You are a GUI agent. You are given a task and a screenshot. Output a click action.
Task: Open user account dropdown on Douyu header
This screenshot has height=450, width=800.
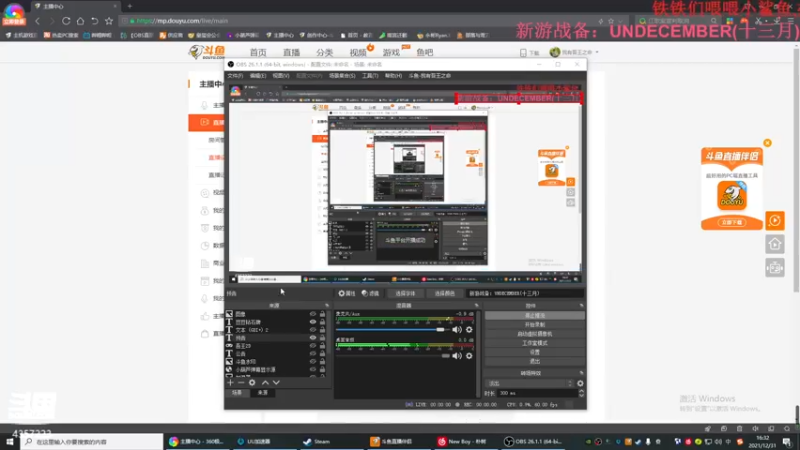point(574,52)
